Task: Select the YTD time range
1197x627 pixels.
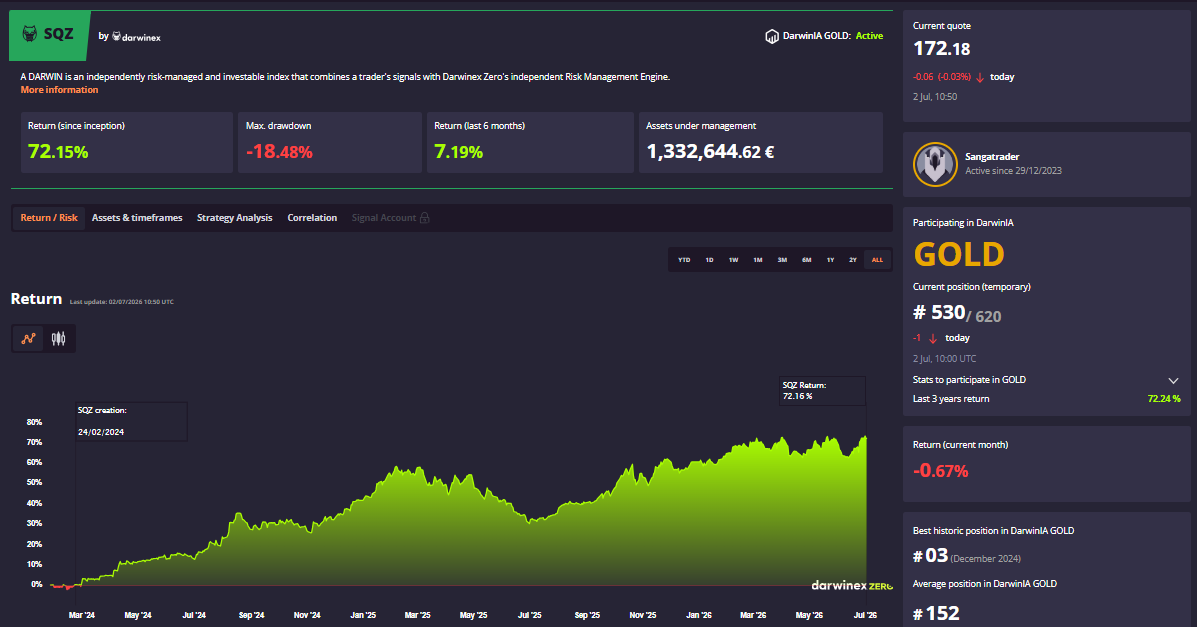Action: pyautogui.click(x=684, y=260)
